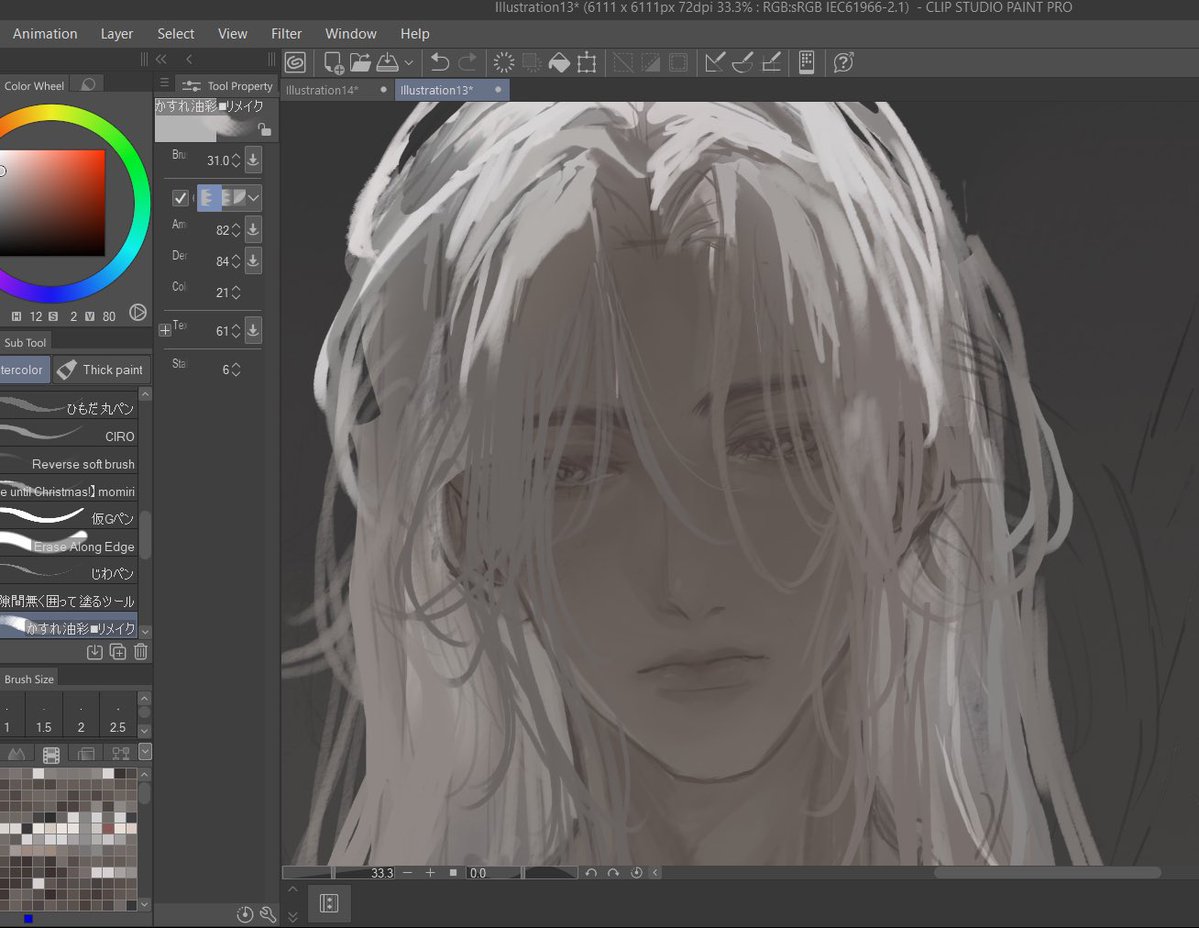Expand the Save options dropdown arrow

[x=409, y=63]
